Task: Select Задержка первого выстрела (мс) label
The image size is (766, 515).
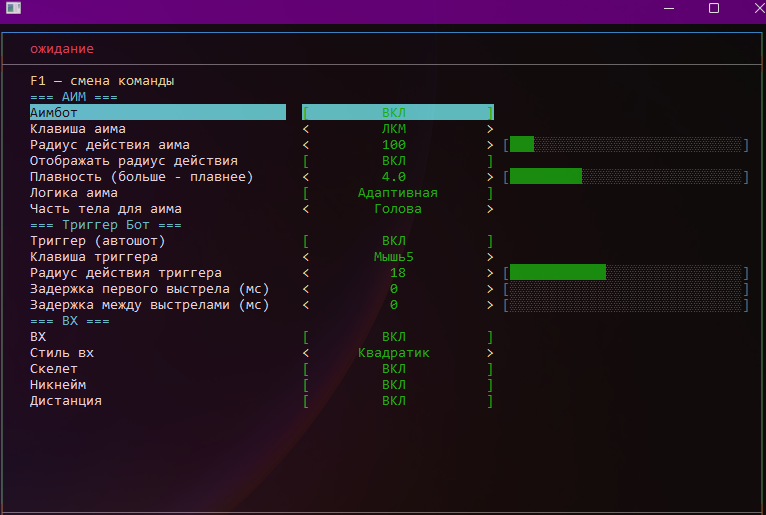Action: [x=149, y=289]
